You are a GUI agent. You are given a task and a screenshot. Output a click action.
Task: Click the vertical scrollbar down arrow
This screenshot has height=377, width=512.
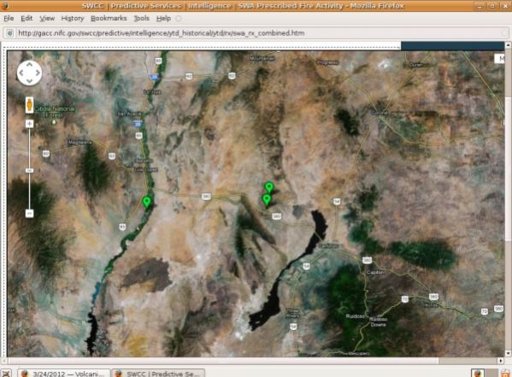508,353
